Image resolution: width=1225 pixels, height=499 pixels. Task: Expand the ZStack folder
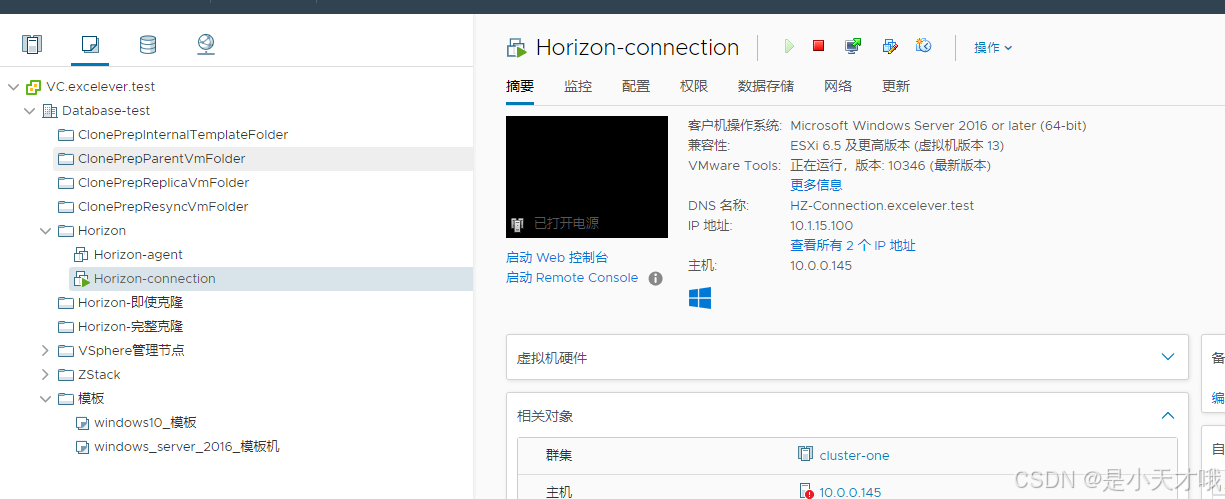pyautogui.click(x=46, y=375)
